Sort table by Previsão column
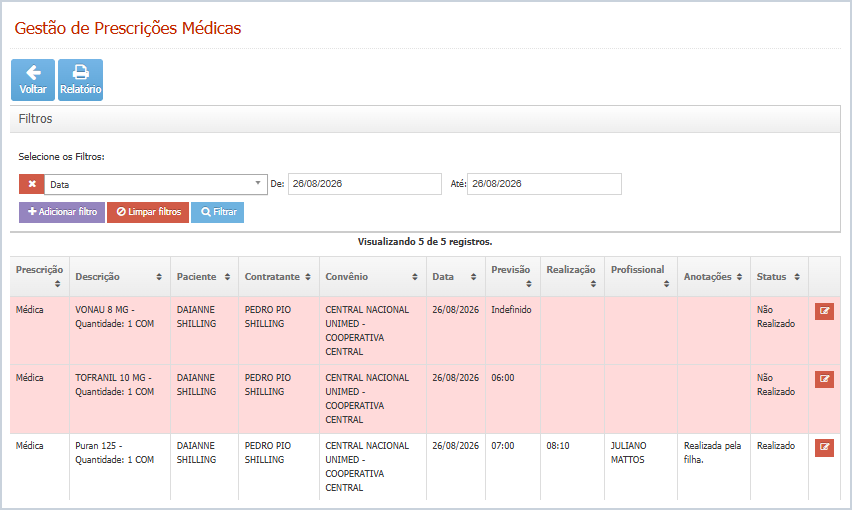Screen dimensions: 852x510 [513, 276]
